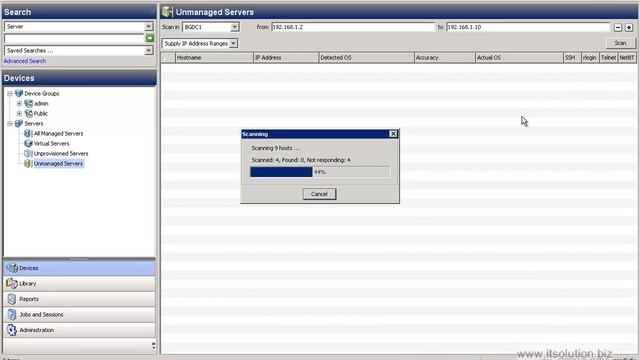This screenshot has height=360, width=640.
Task: Click the Scan button
Action: (x=620, y=43)
